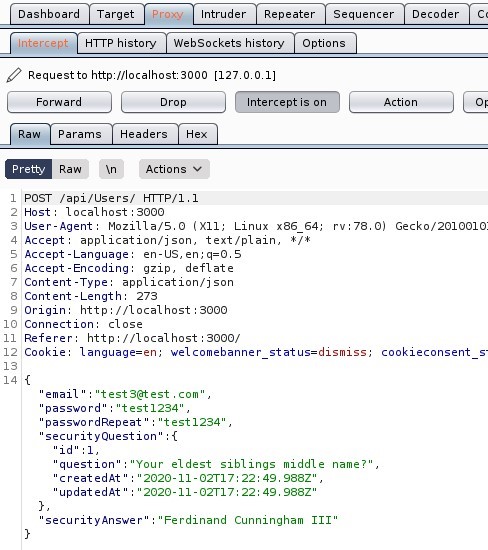Viewport: 488px width, 550px height.
Task: Open HTTP history sub-tab
Action: 121,43
